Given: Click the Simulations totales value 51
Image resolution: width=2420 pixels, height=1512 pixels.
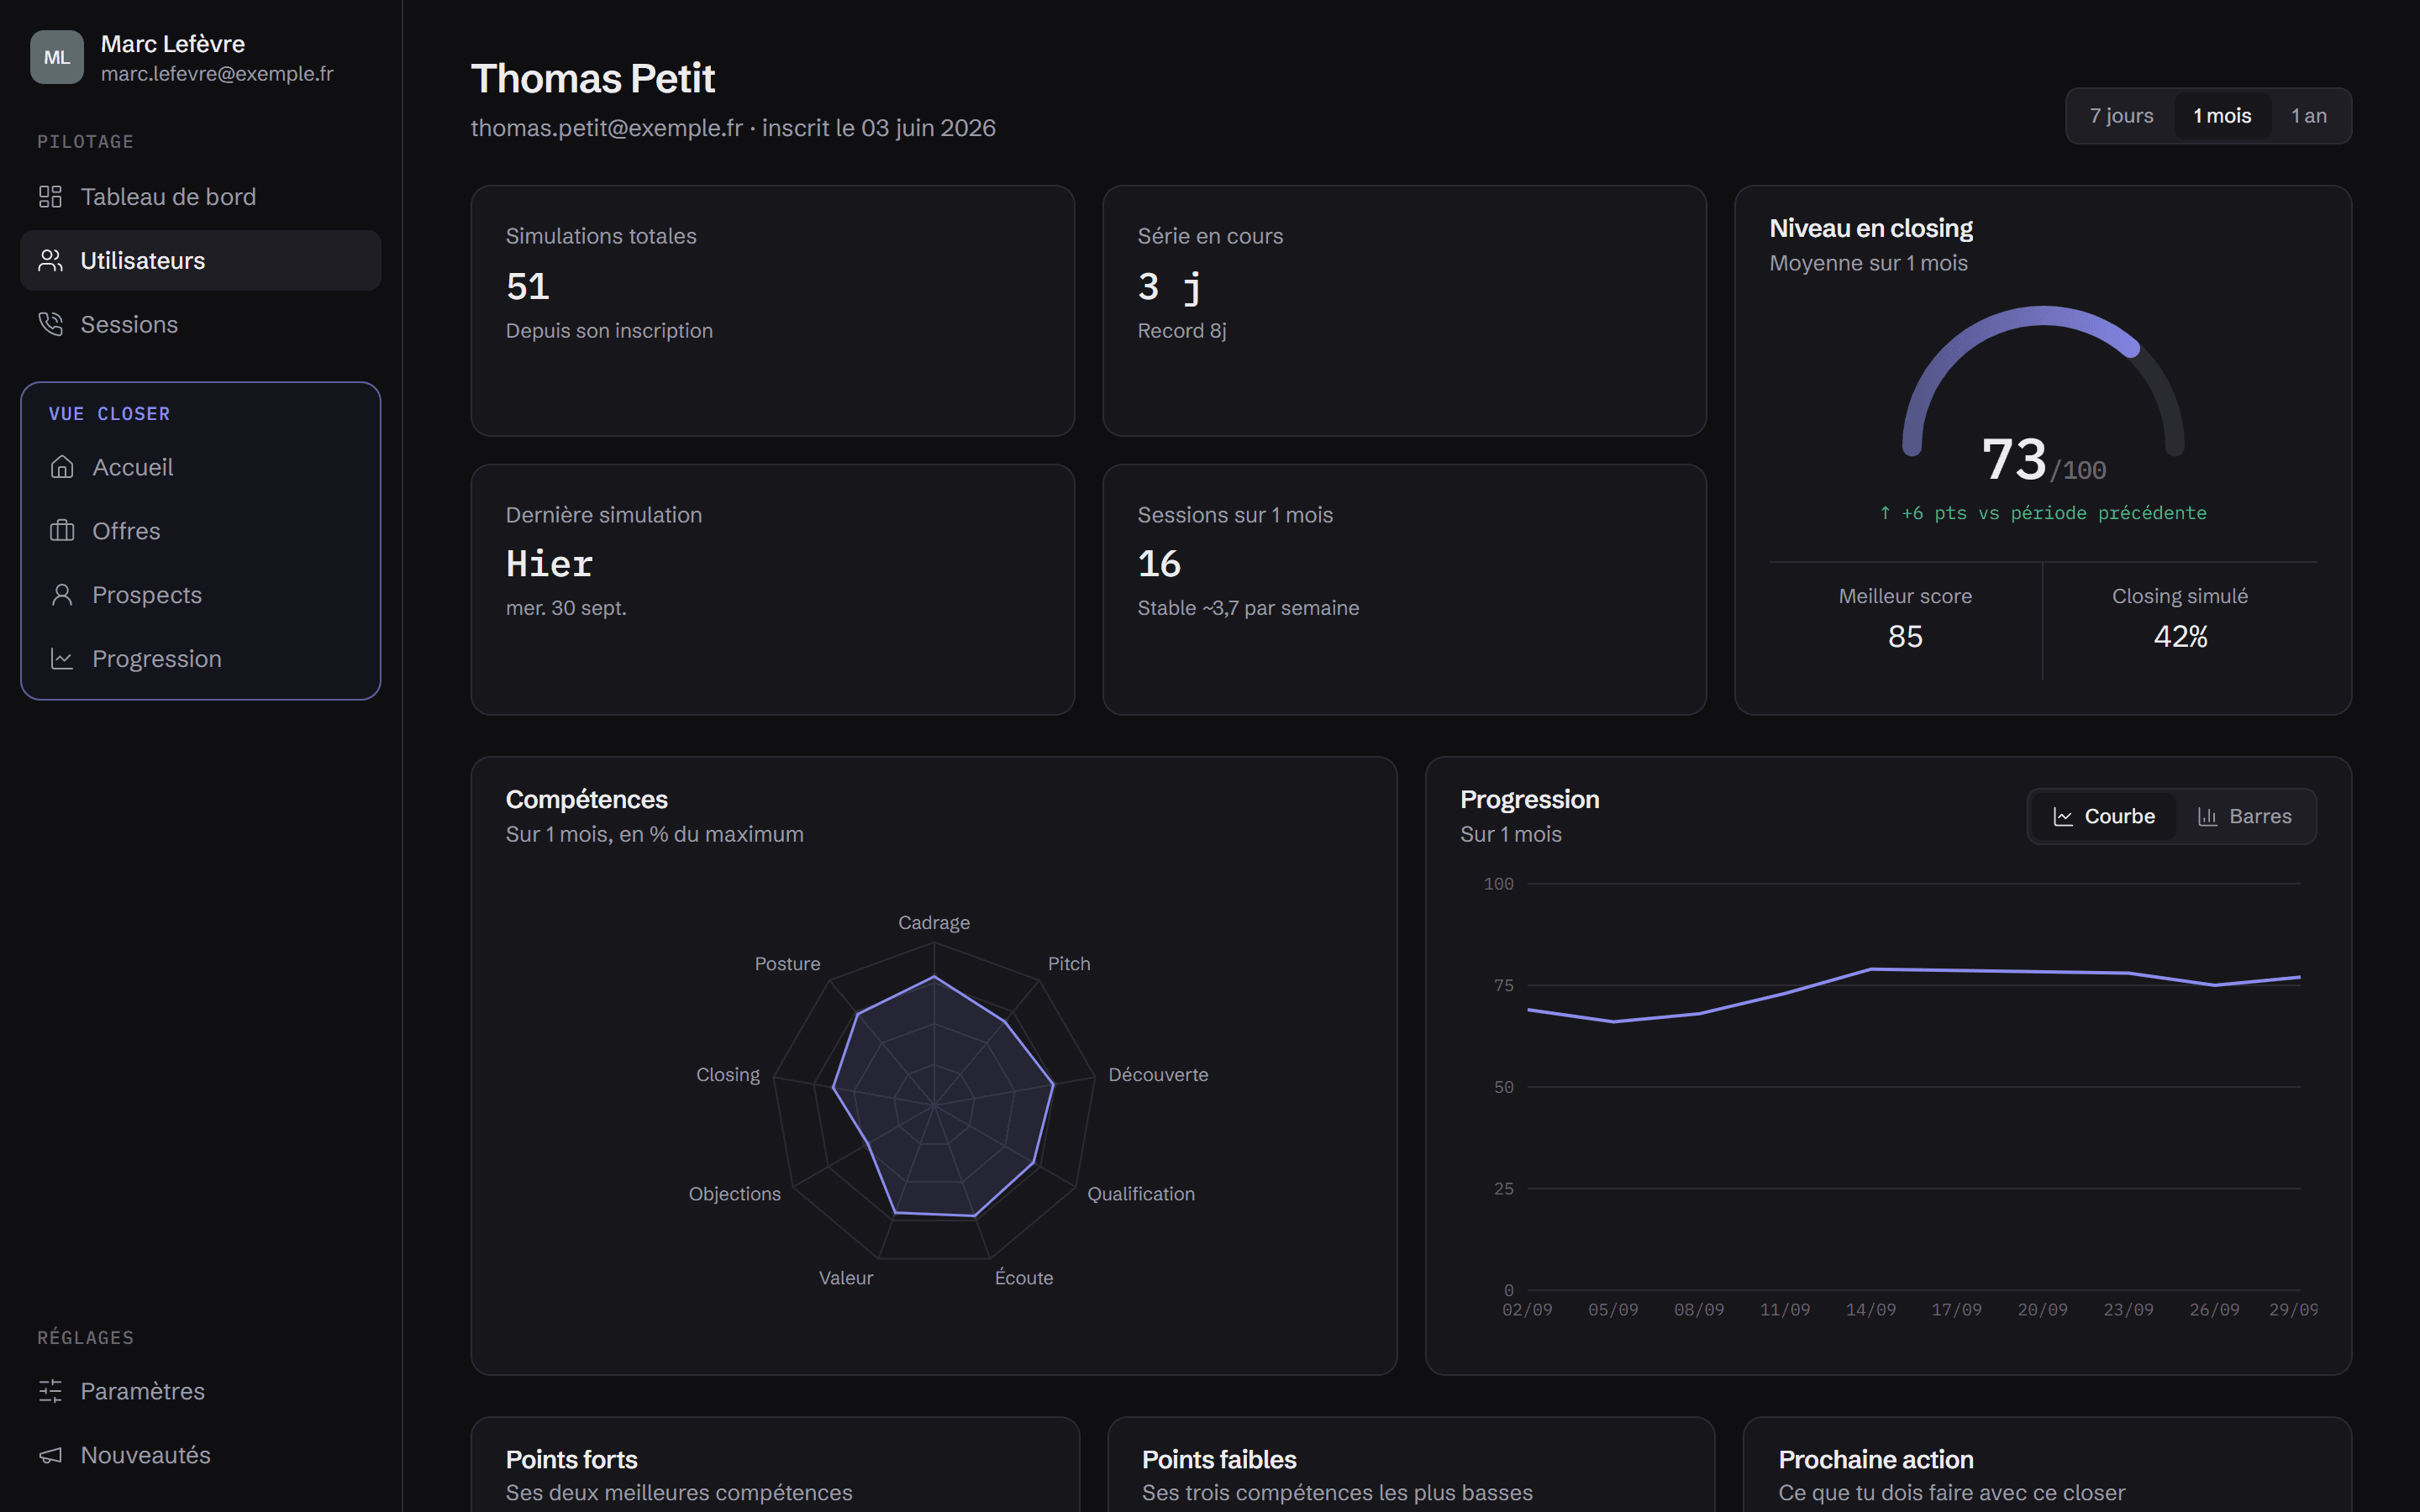Looking at the screenshot, I should (528, 287).
